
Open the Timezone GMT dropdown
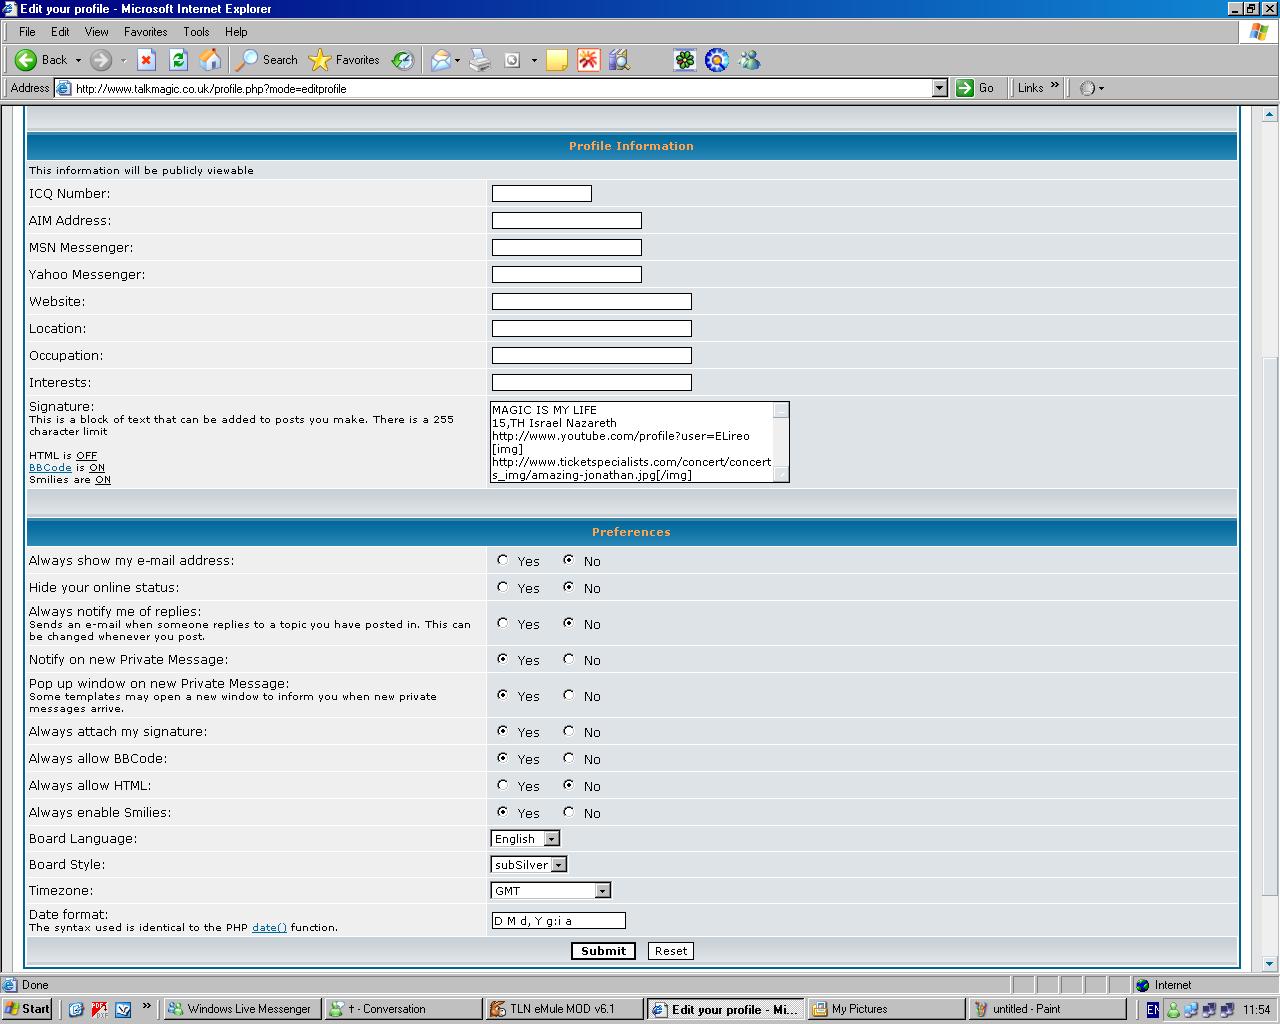601,891
